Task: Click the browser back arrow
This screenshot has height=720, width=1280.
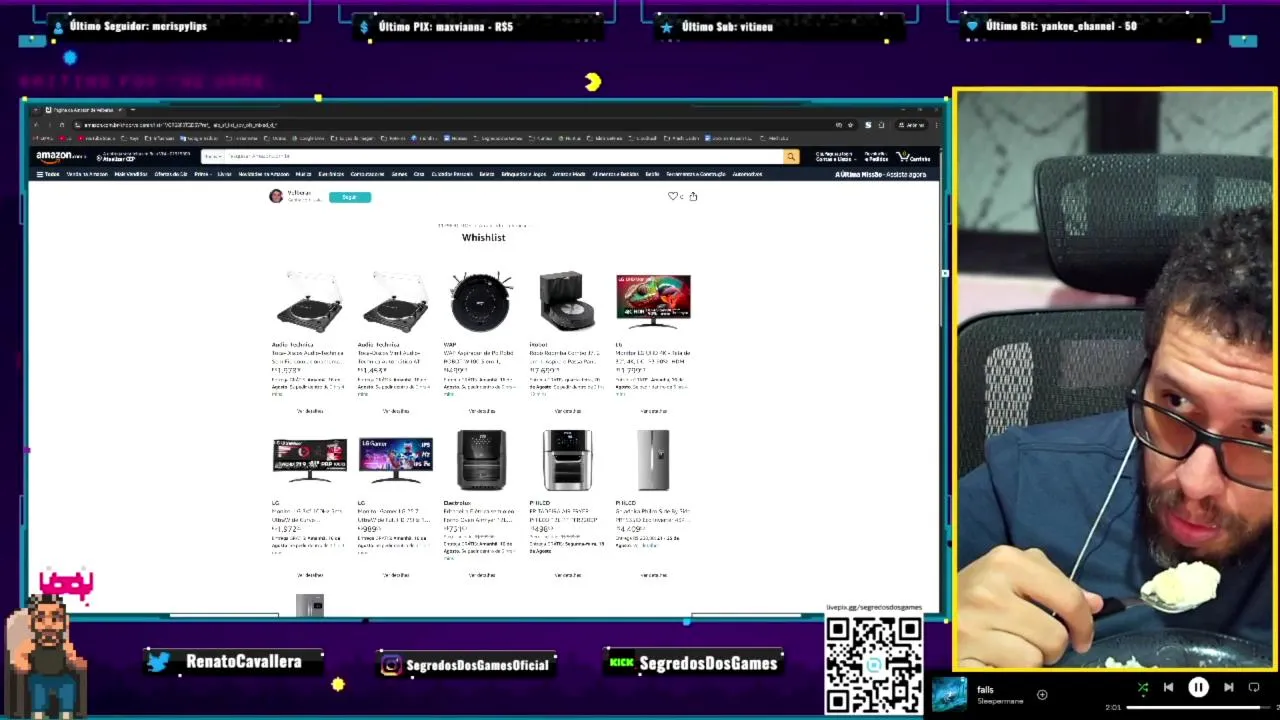Action: (x=36, y=125)
